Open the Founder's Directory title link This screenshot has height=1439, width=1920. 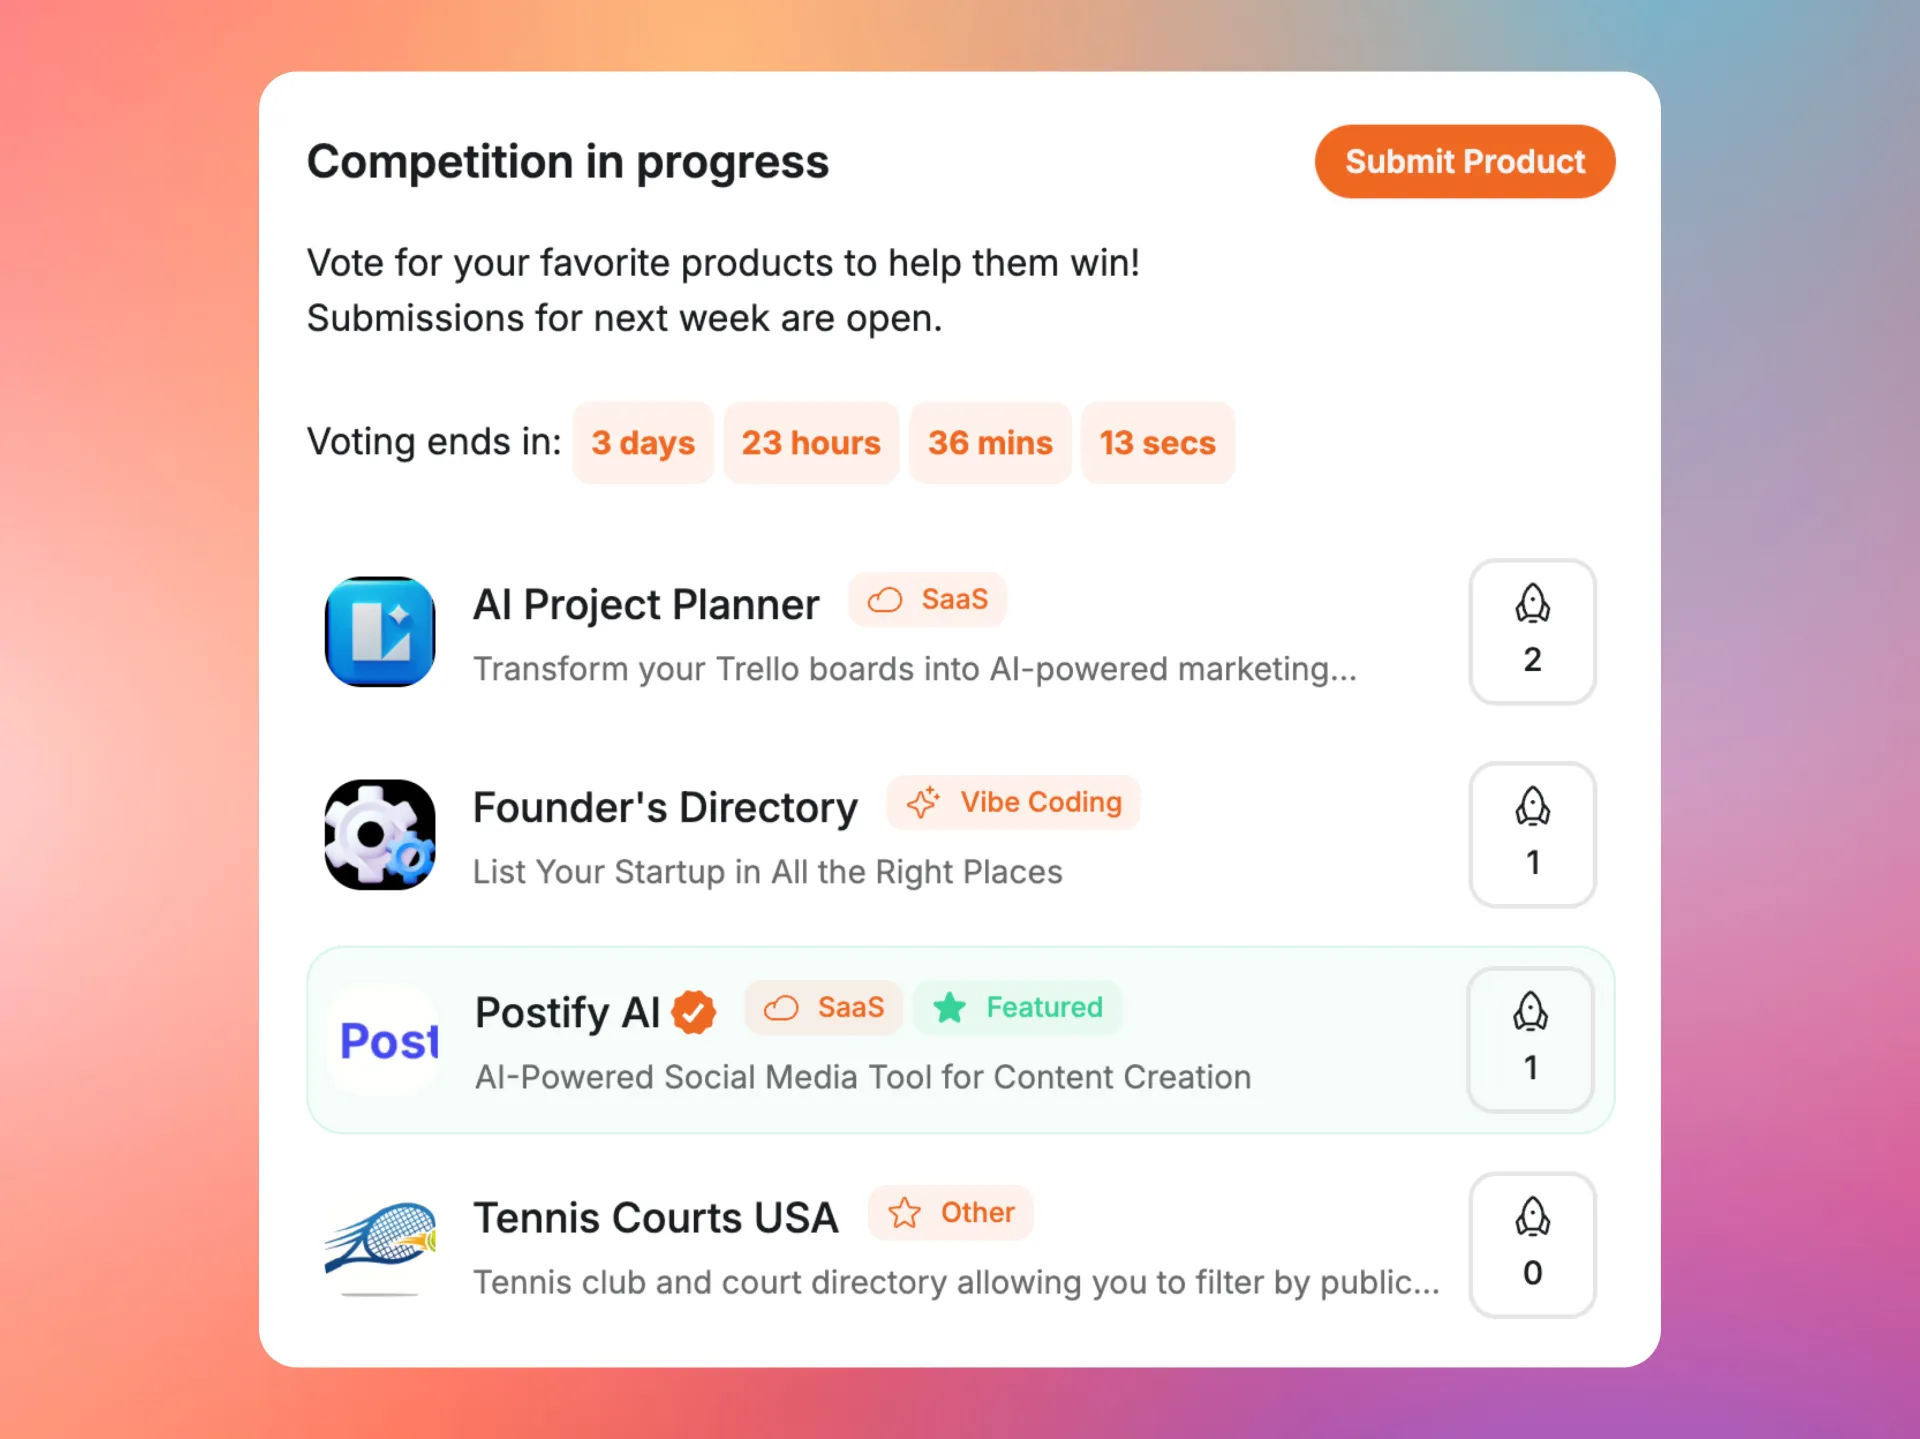(x=665, y=807)
